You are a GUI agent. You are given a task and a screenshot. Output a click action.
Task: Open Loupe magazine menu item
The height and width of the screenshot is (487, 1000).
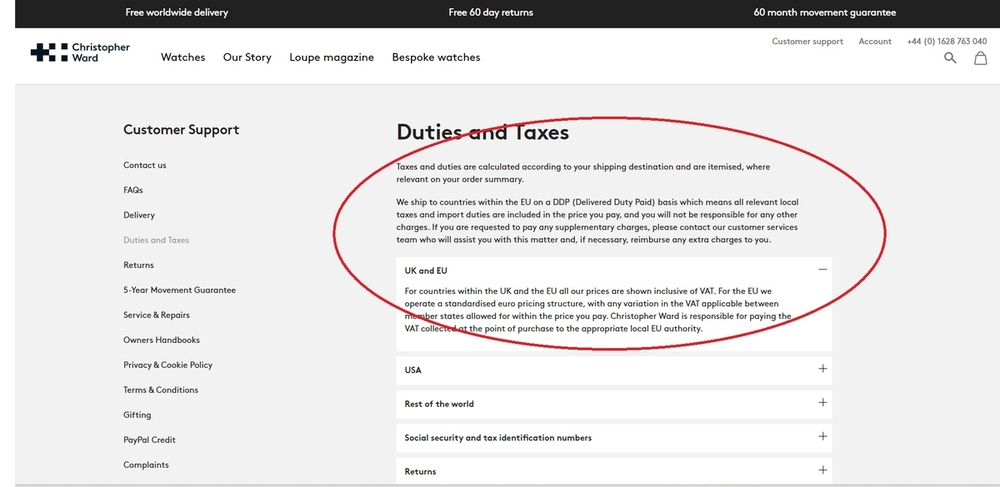(x=332, y=57)
